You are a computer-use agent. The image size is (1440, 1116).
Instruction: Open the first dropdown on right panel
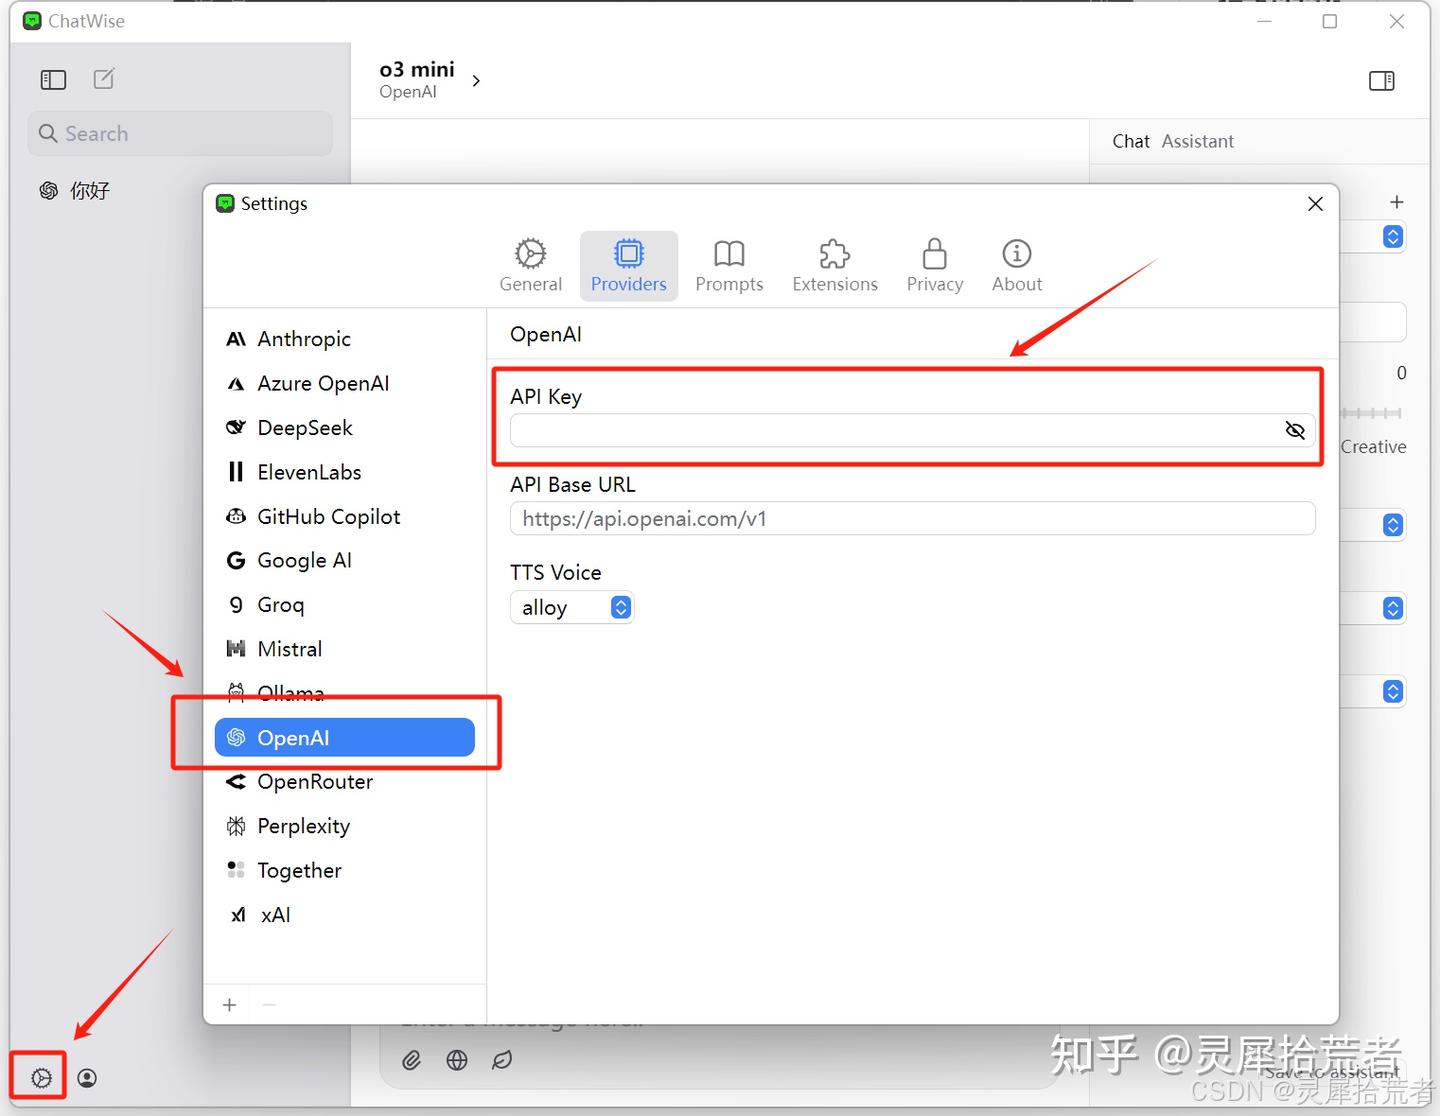tap(1392, 236)
